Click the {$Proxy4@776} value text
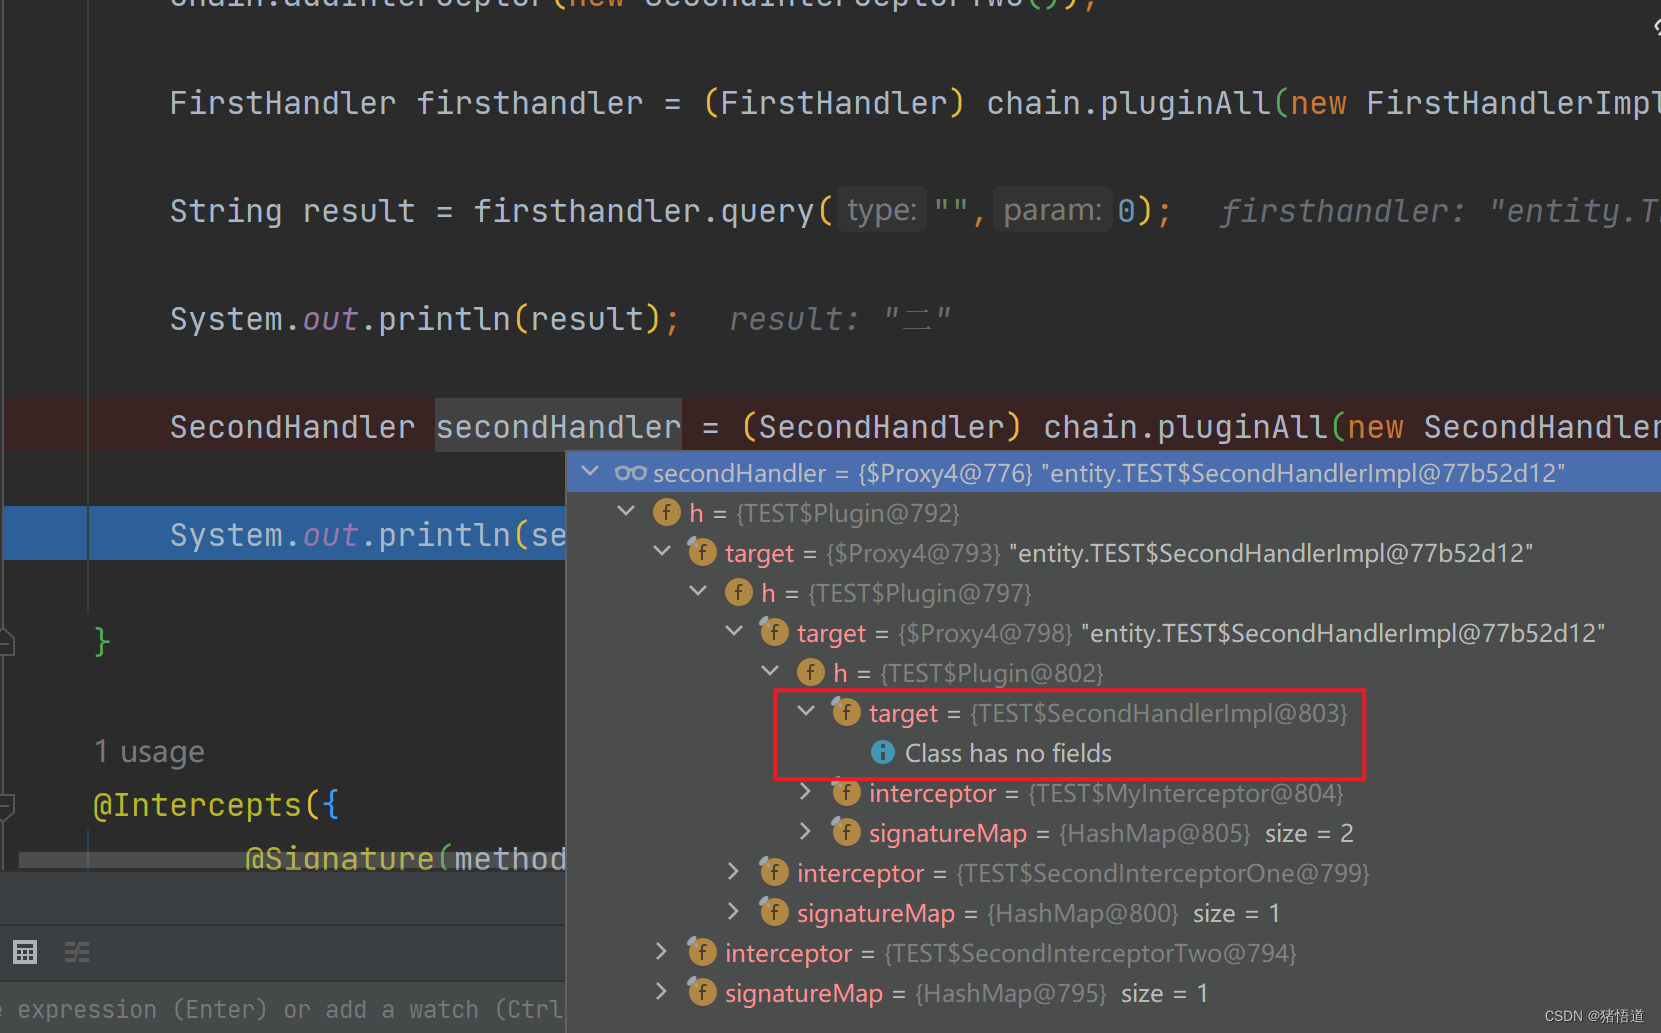The width and height of the screenshot is (1661, 1033). (x=945, y=473)
